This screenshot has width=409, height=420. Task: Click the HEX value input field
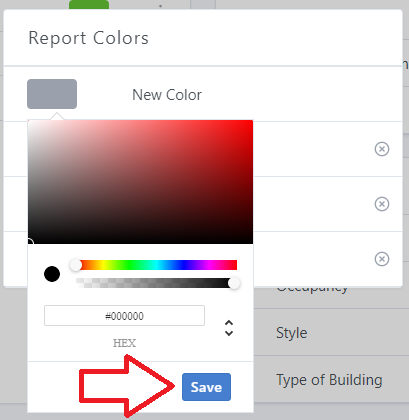pyautogui.click(x=124, y=315)
